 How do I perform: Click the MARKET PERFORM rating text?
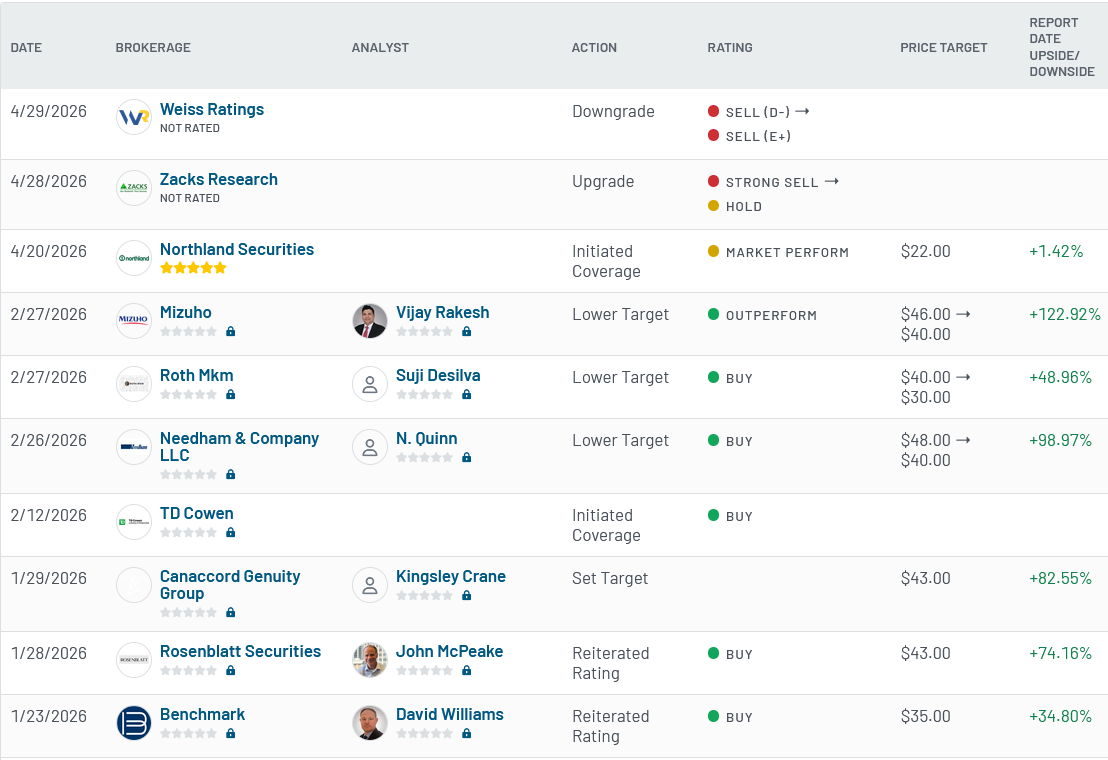[787, 253]
